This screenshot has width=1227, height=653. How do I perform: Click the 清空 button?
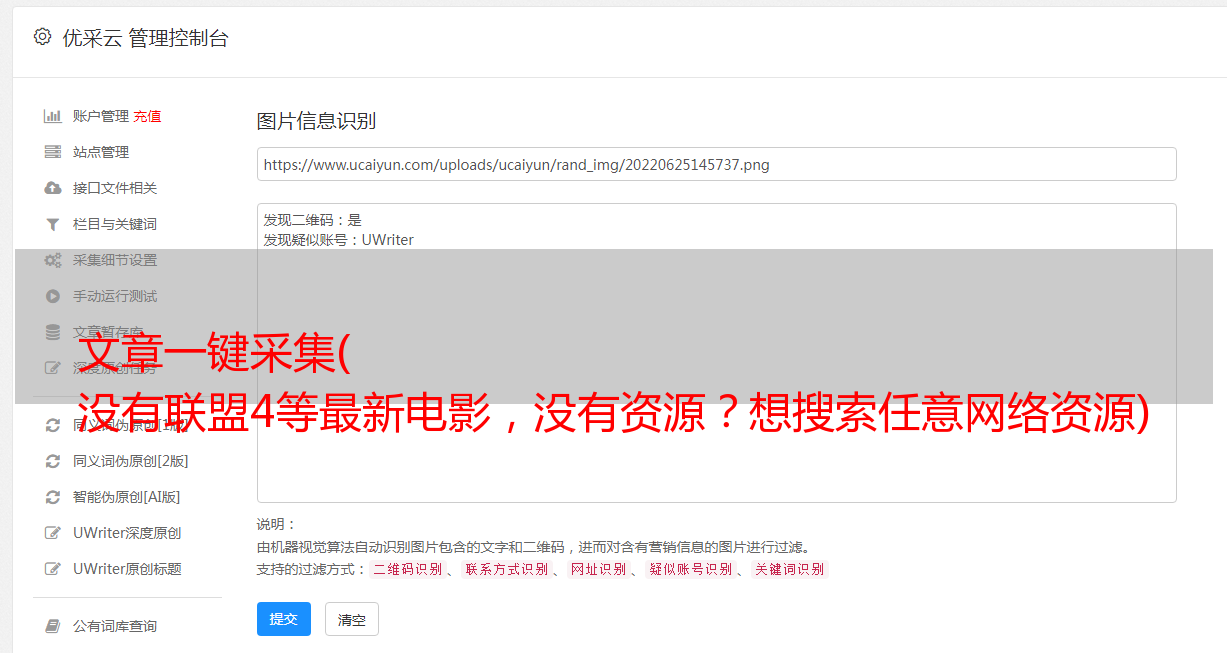point(352,619)
